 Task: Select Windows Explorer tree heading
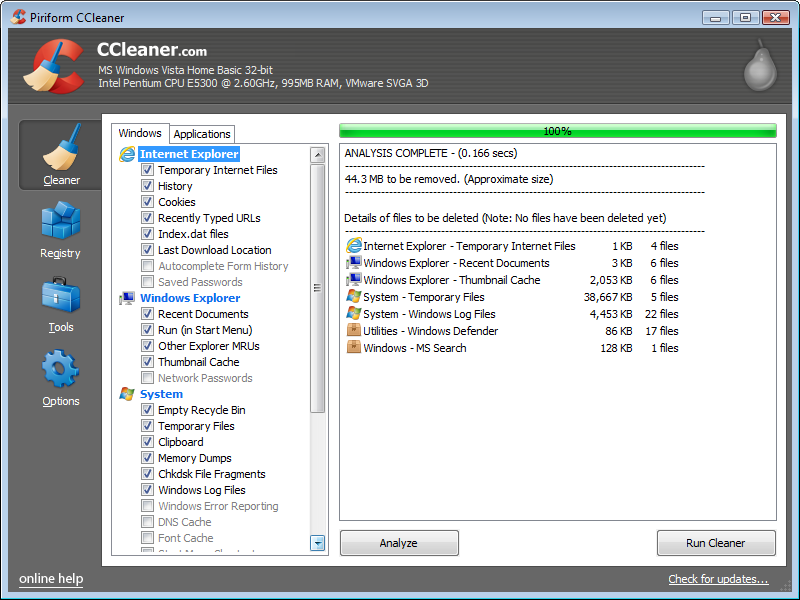point(190,298)
